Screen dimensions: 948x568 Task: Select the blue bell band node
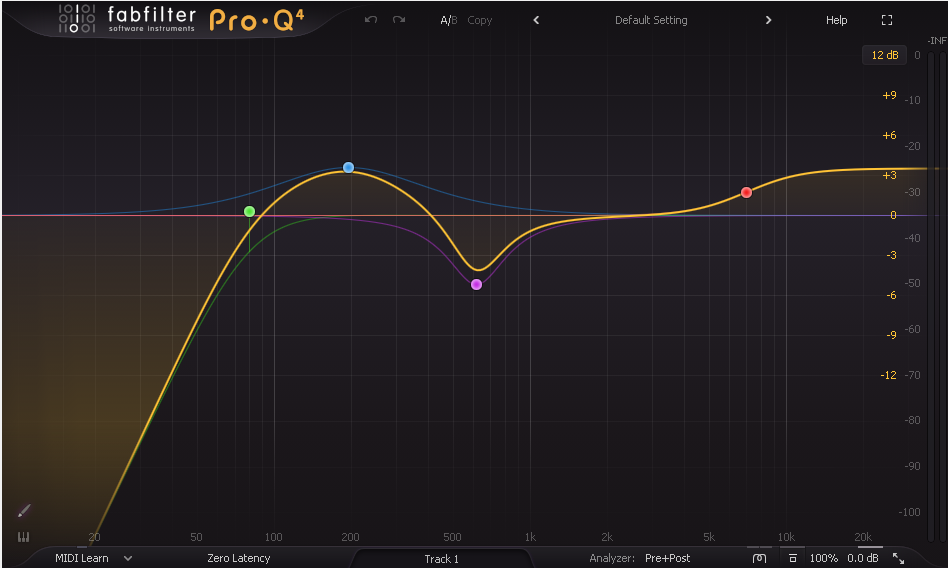click(348, 168)
